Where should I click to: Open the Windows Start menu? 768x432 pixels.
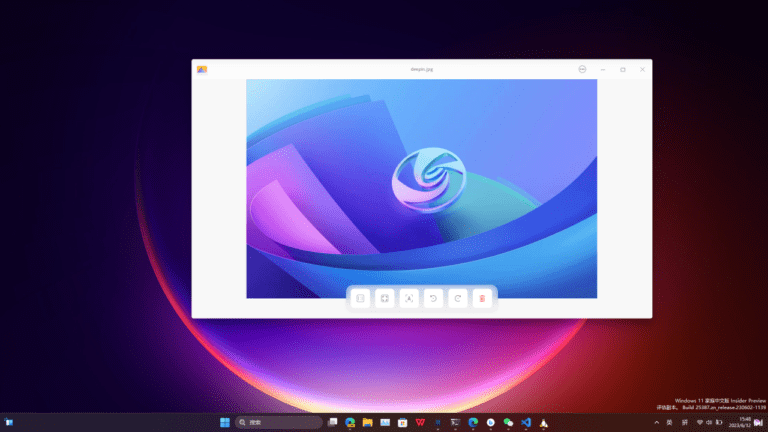click(225, 423)
